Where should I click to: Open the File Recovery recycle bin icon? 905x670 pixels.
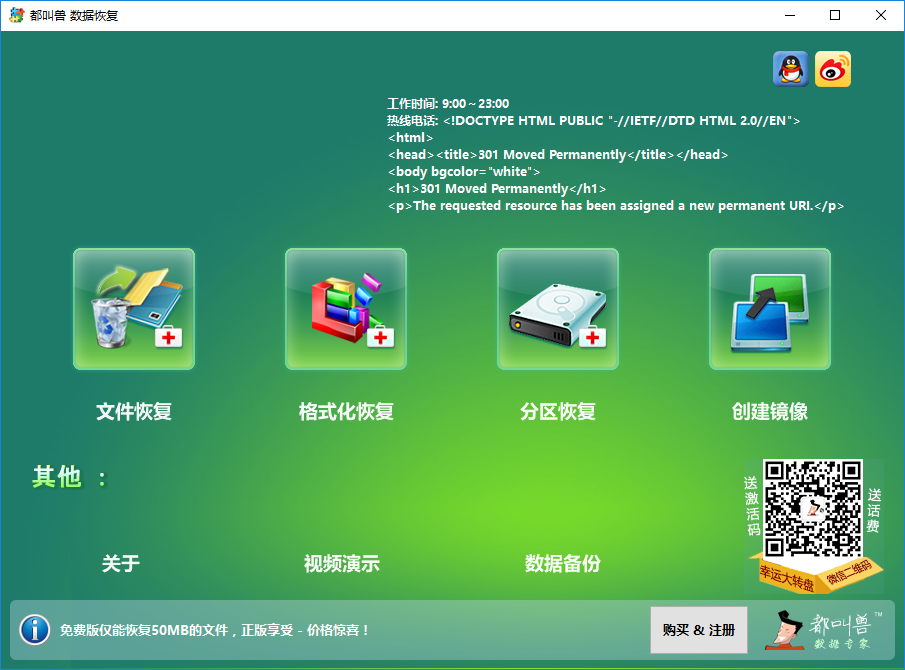click(134, 309)
